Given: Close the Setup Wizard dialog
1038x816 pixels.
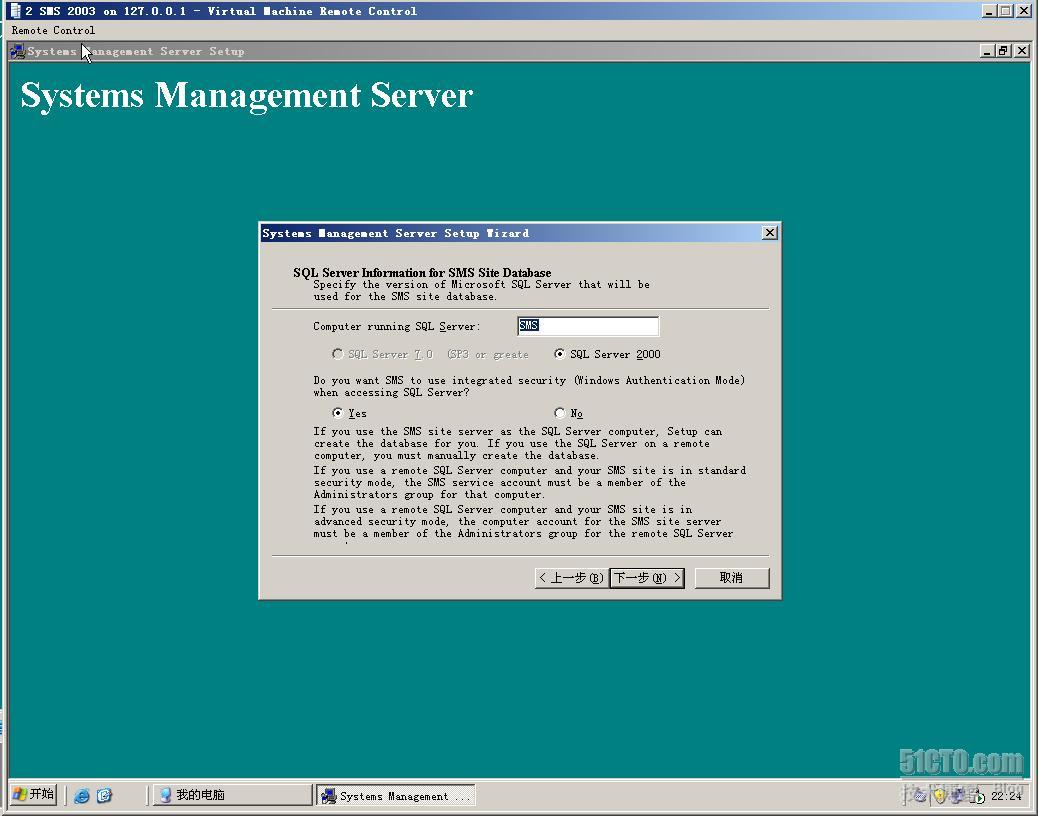Looking at the screenshot, I should tap(769, 233).
